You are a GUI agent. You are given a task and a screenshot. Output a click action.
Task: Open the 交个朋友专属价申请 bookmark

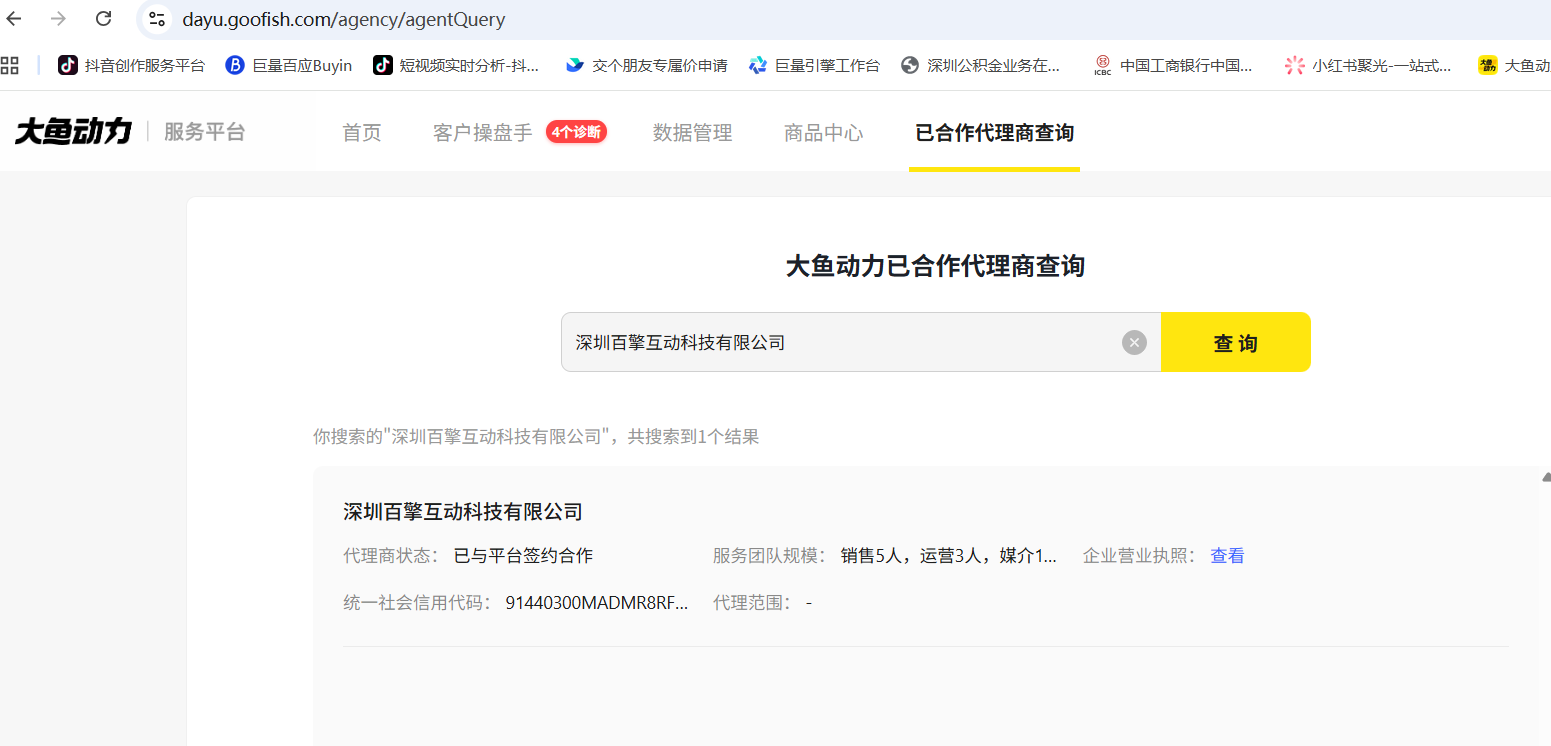pos(646,66)
